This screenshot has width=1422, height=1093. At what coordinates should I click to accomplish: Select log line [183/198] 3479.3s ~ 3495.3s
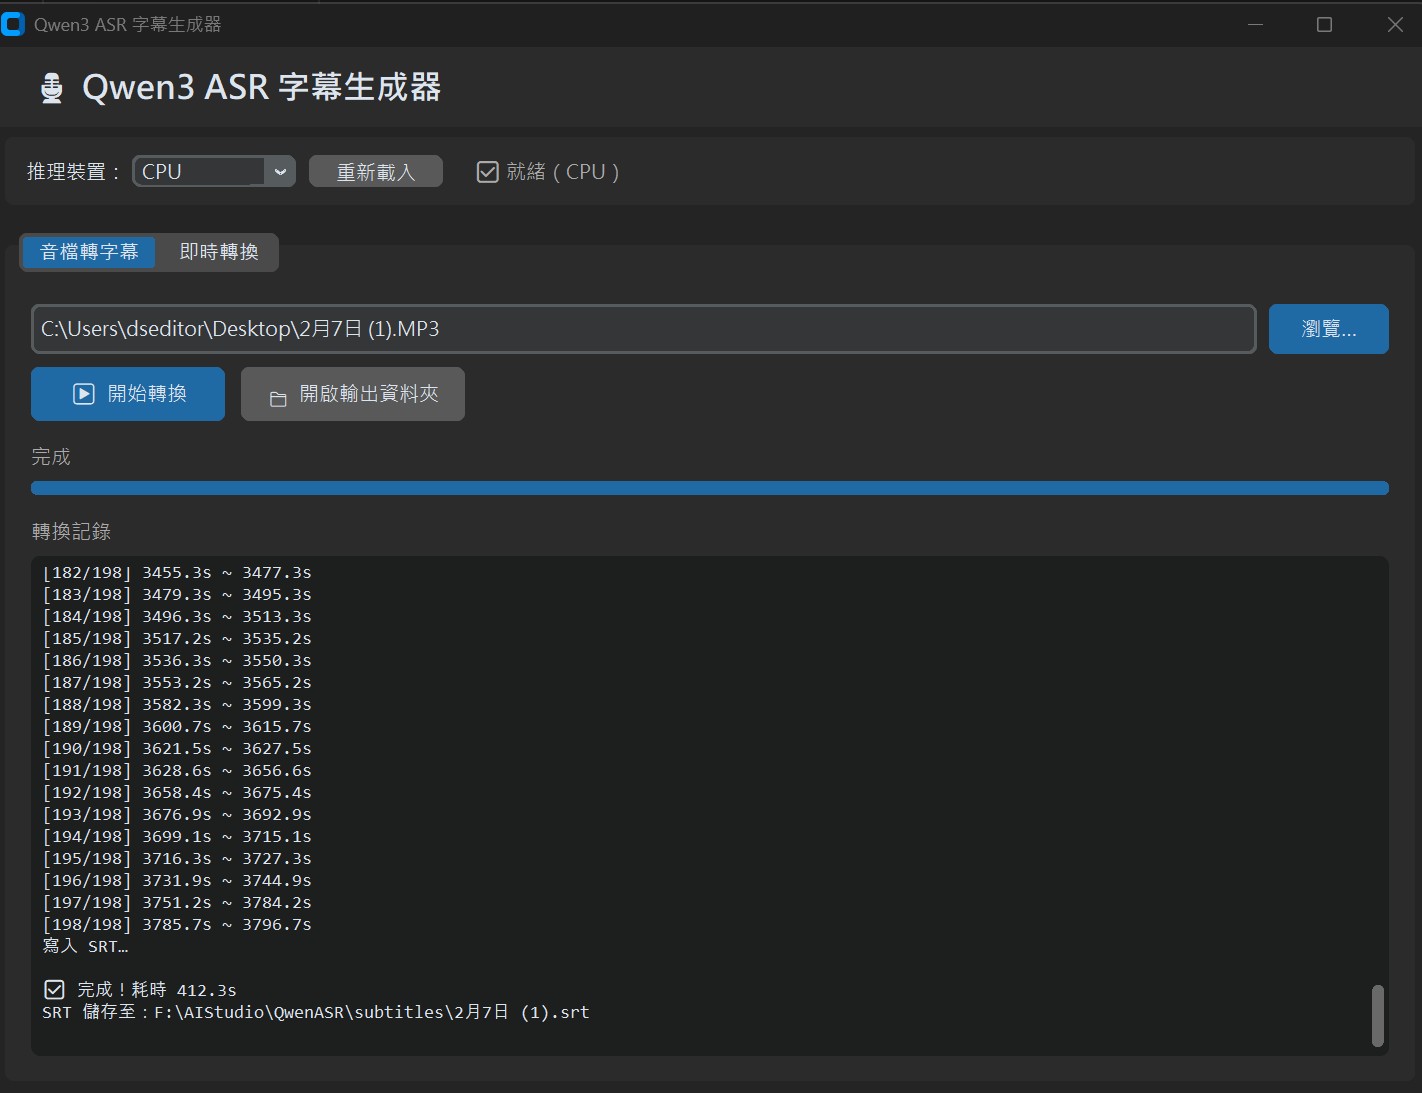tap(177, 595)
